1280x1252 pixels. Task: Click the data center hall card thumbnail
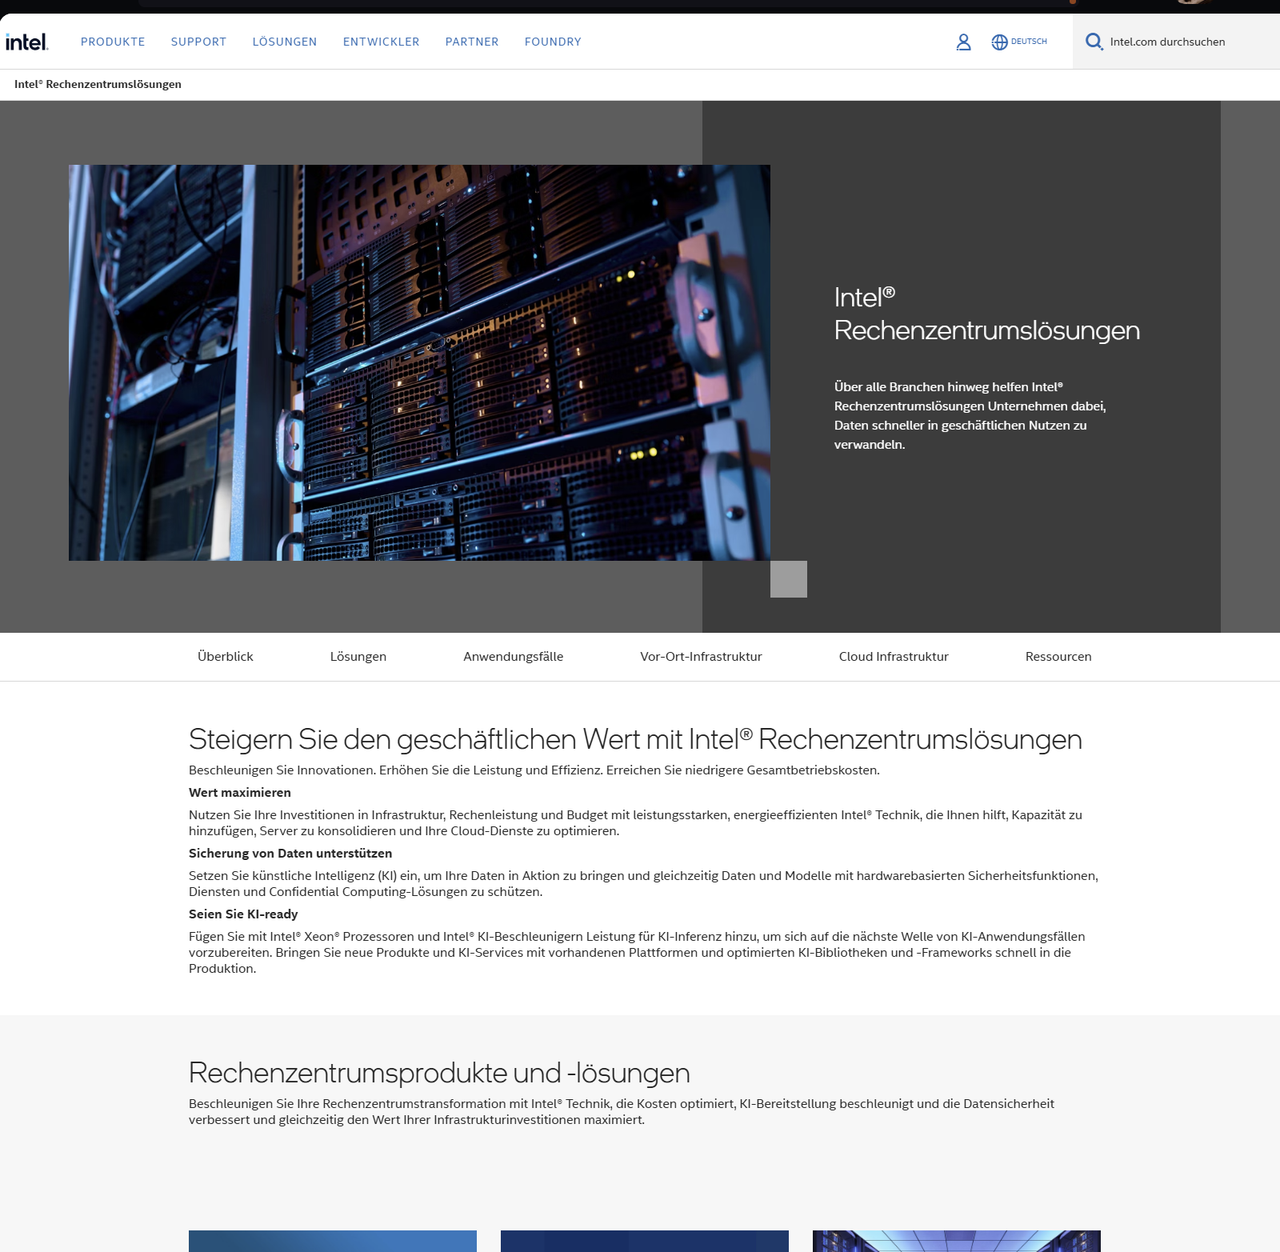[x=956, y=1241]
